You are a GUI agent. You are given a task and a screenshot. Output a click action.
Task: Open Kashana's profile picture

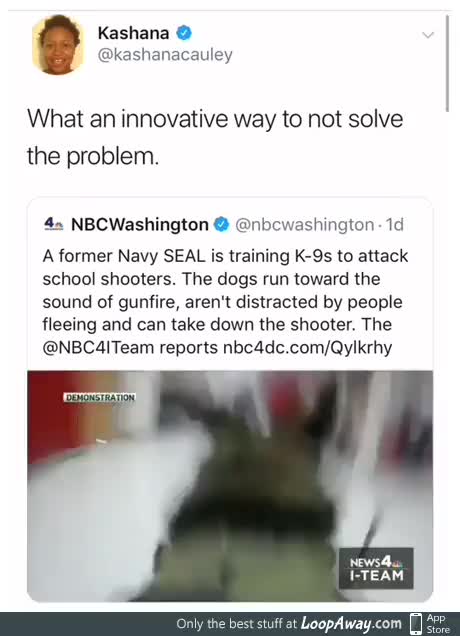(x=58, y=45)
